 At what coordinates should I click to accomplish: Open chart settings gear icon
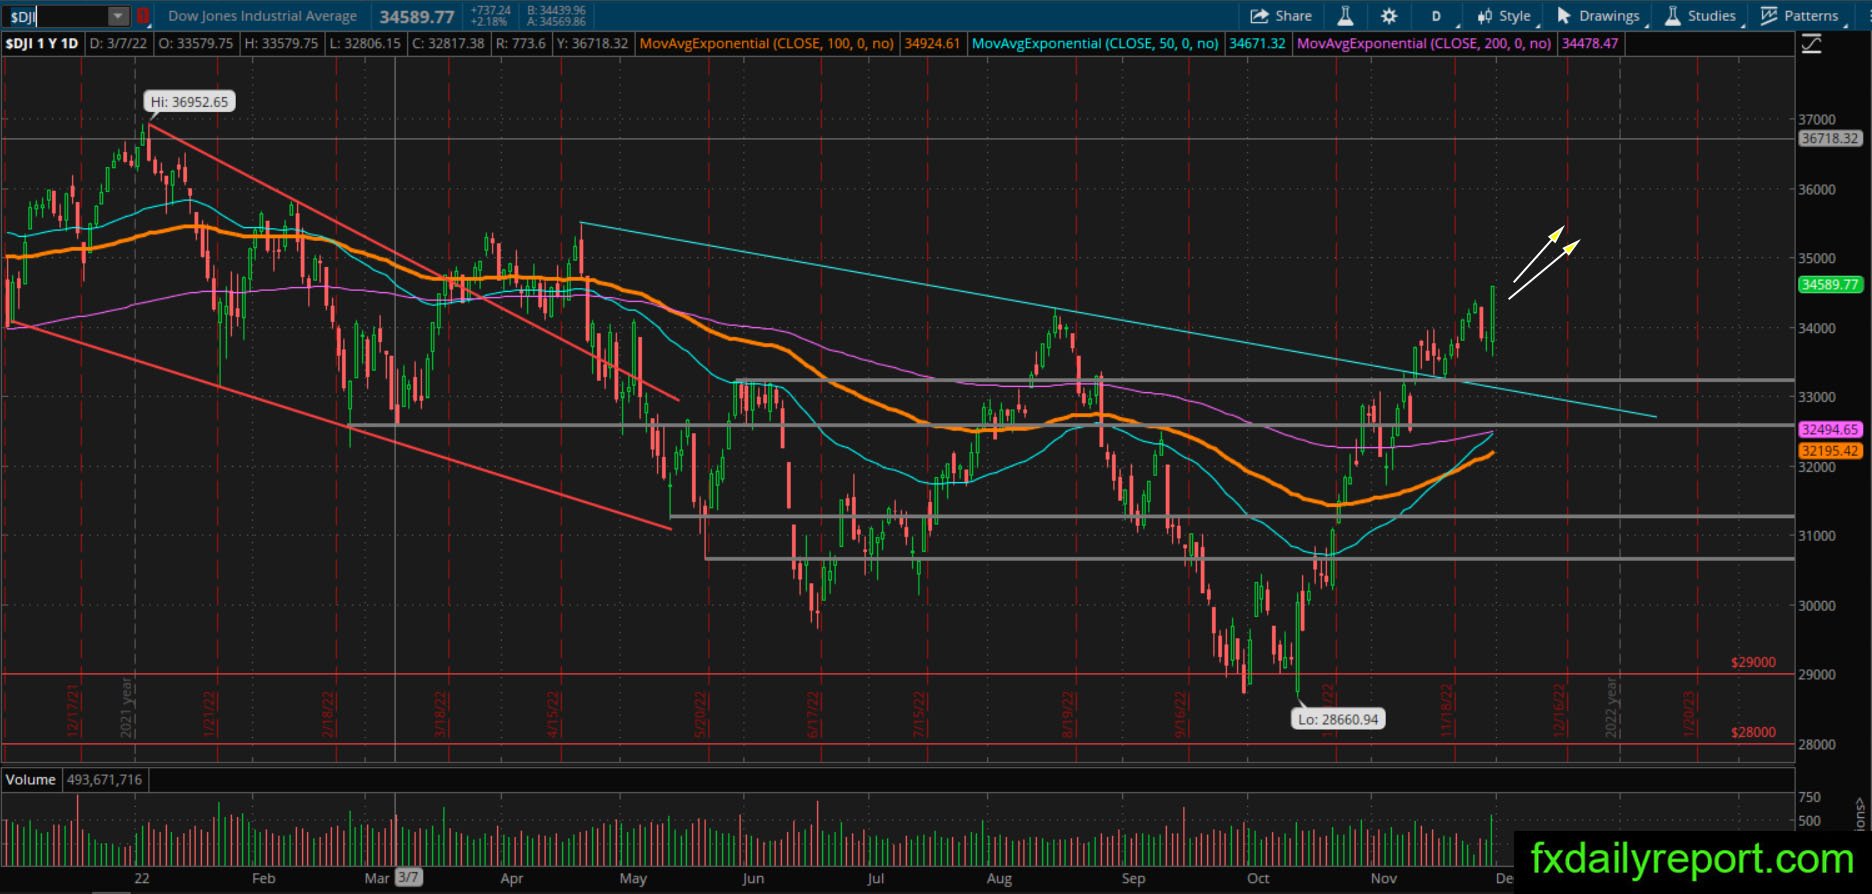pyautogui.click(x=1389, y=16)
